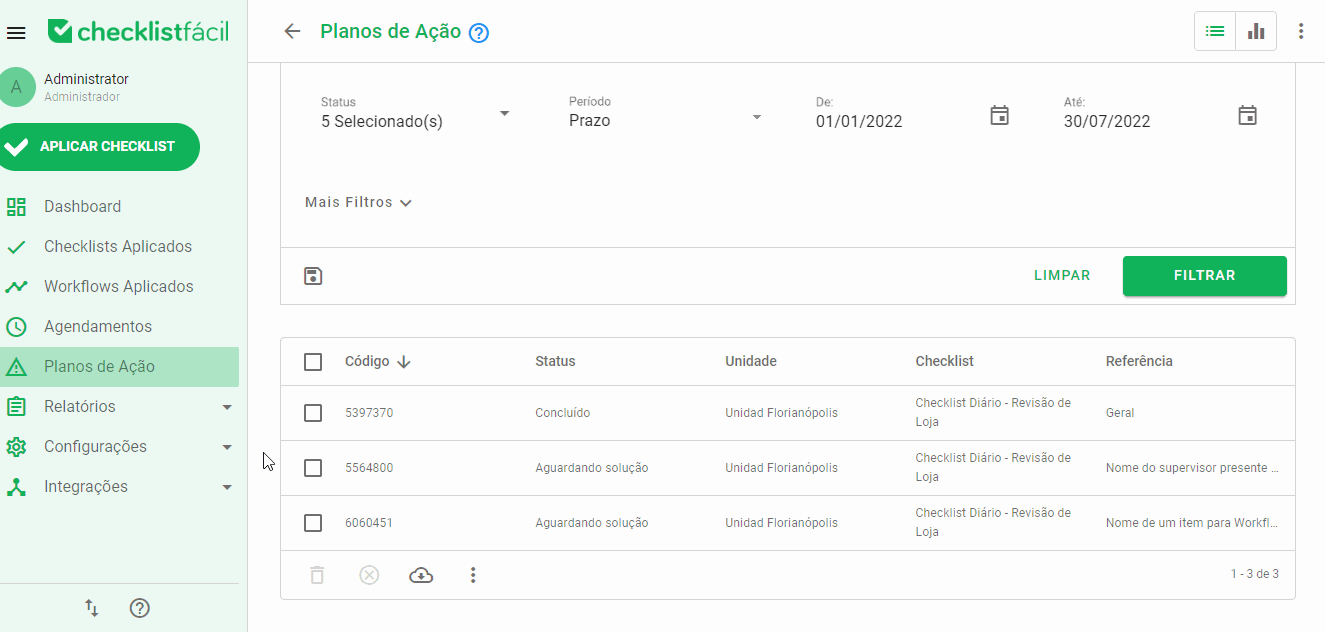Select the checkbox on row 6060451

313,522
